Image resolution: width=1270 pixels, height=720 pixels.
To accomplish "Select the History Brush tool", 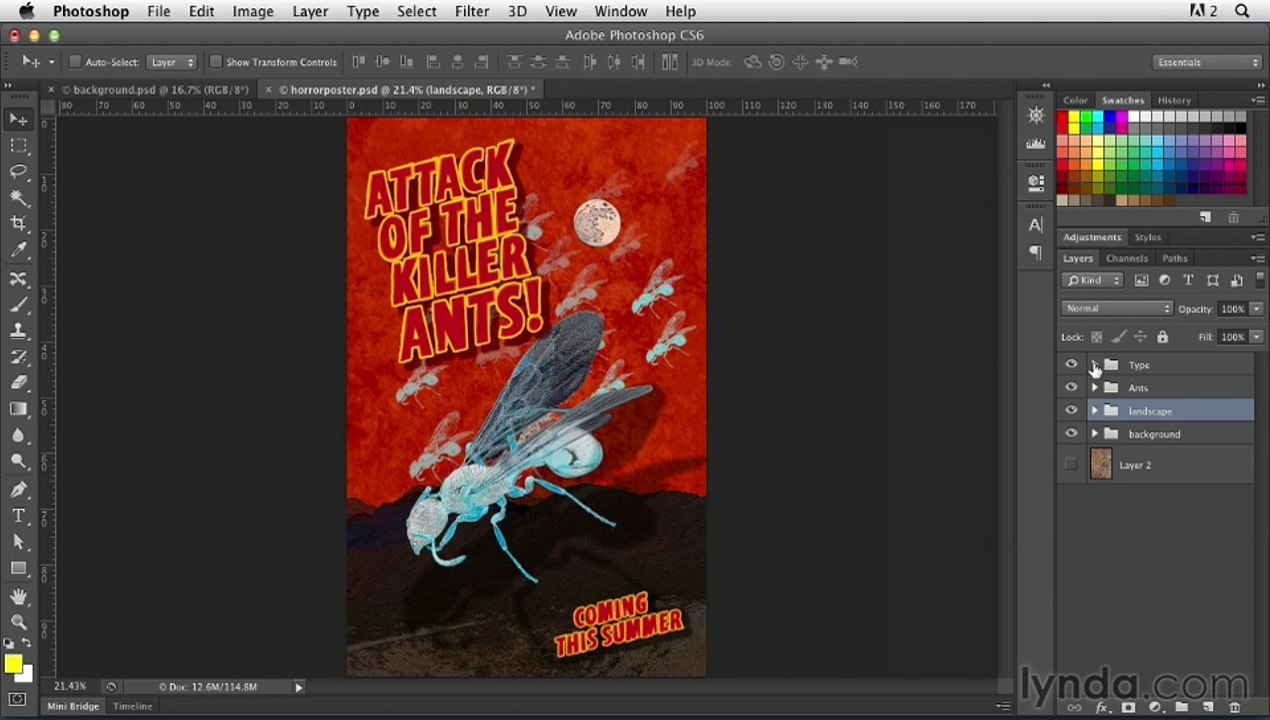I will [x=19, y=357].
